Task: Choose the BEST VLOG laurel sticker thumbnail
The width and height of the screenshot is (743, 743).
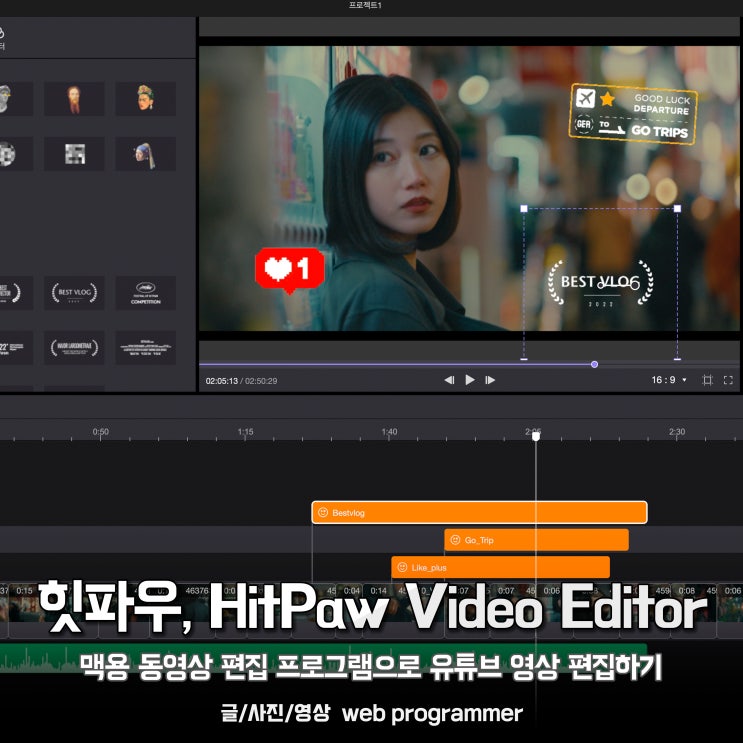Action: pos(74,293)
